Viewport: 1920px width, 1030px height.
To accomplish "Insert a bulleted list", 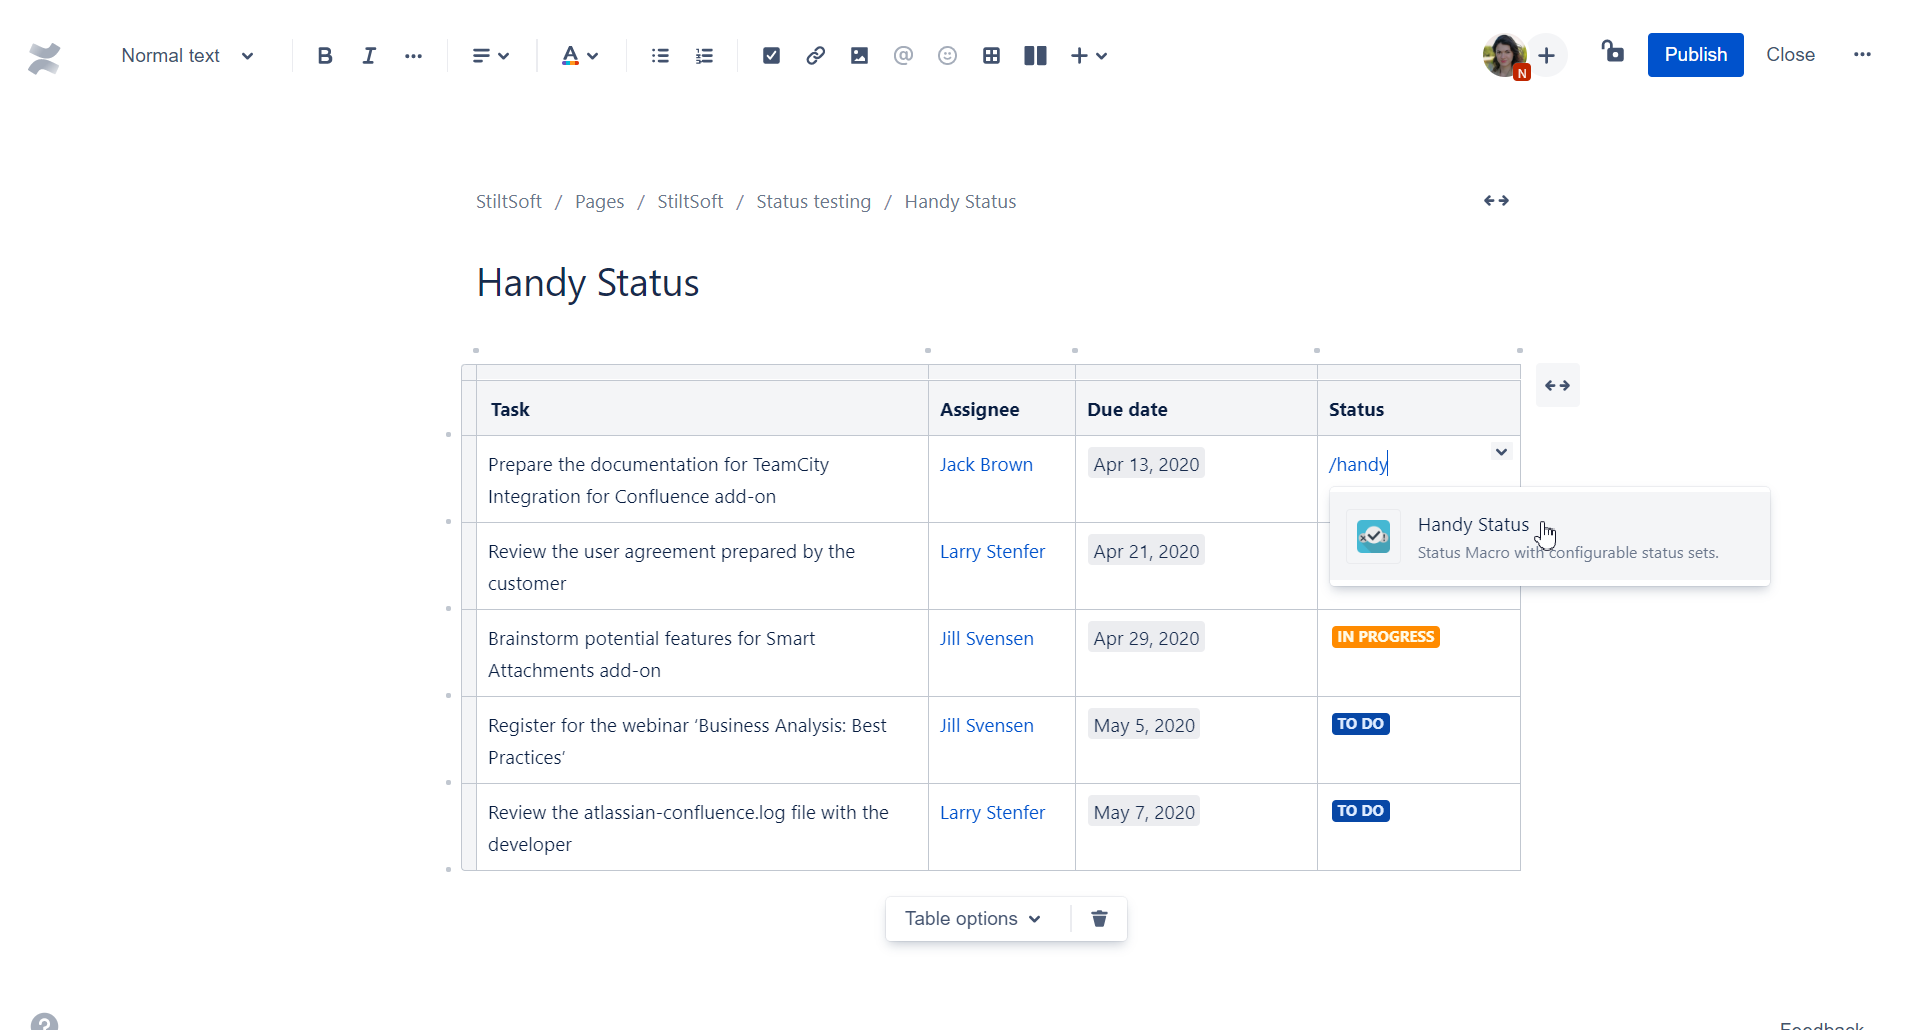I will click(x=660, y=55).
